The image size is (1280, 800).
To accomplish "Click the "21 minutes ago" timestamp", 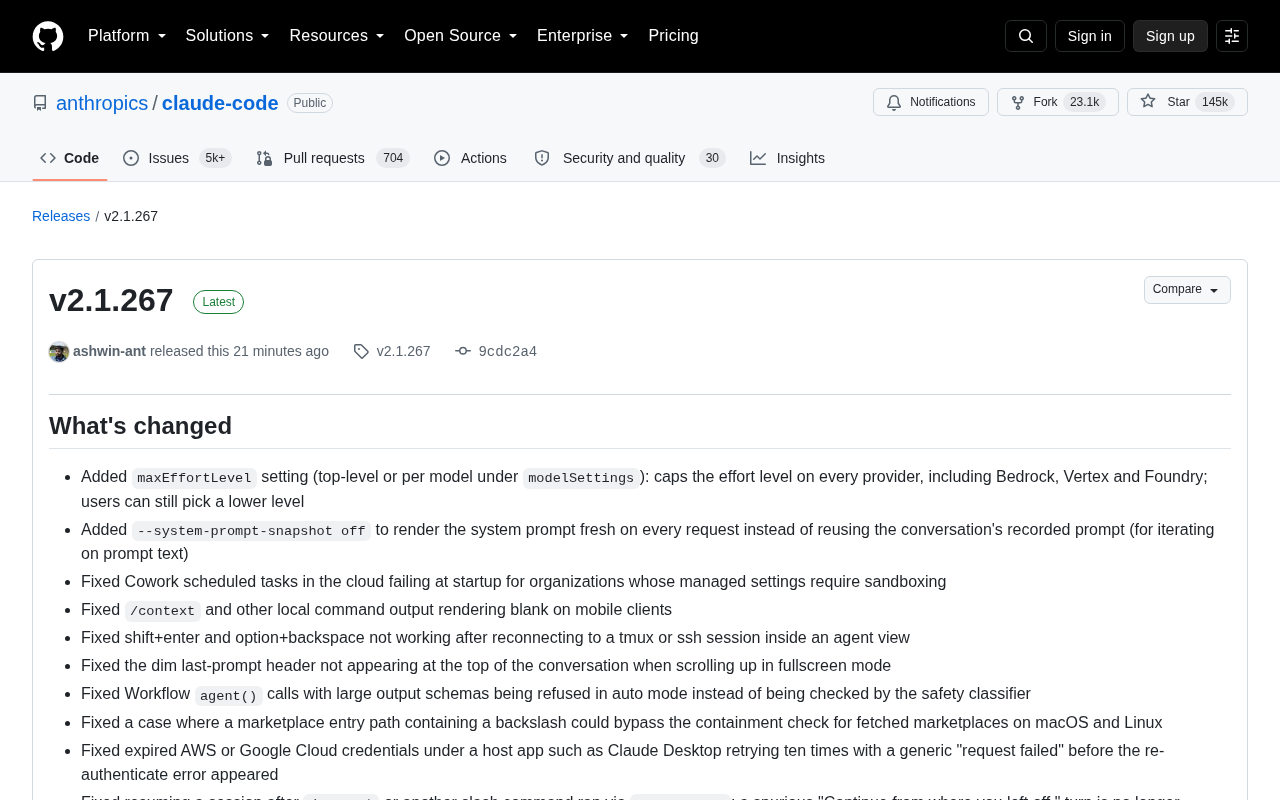I will pos(281,351).
